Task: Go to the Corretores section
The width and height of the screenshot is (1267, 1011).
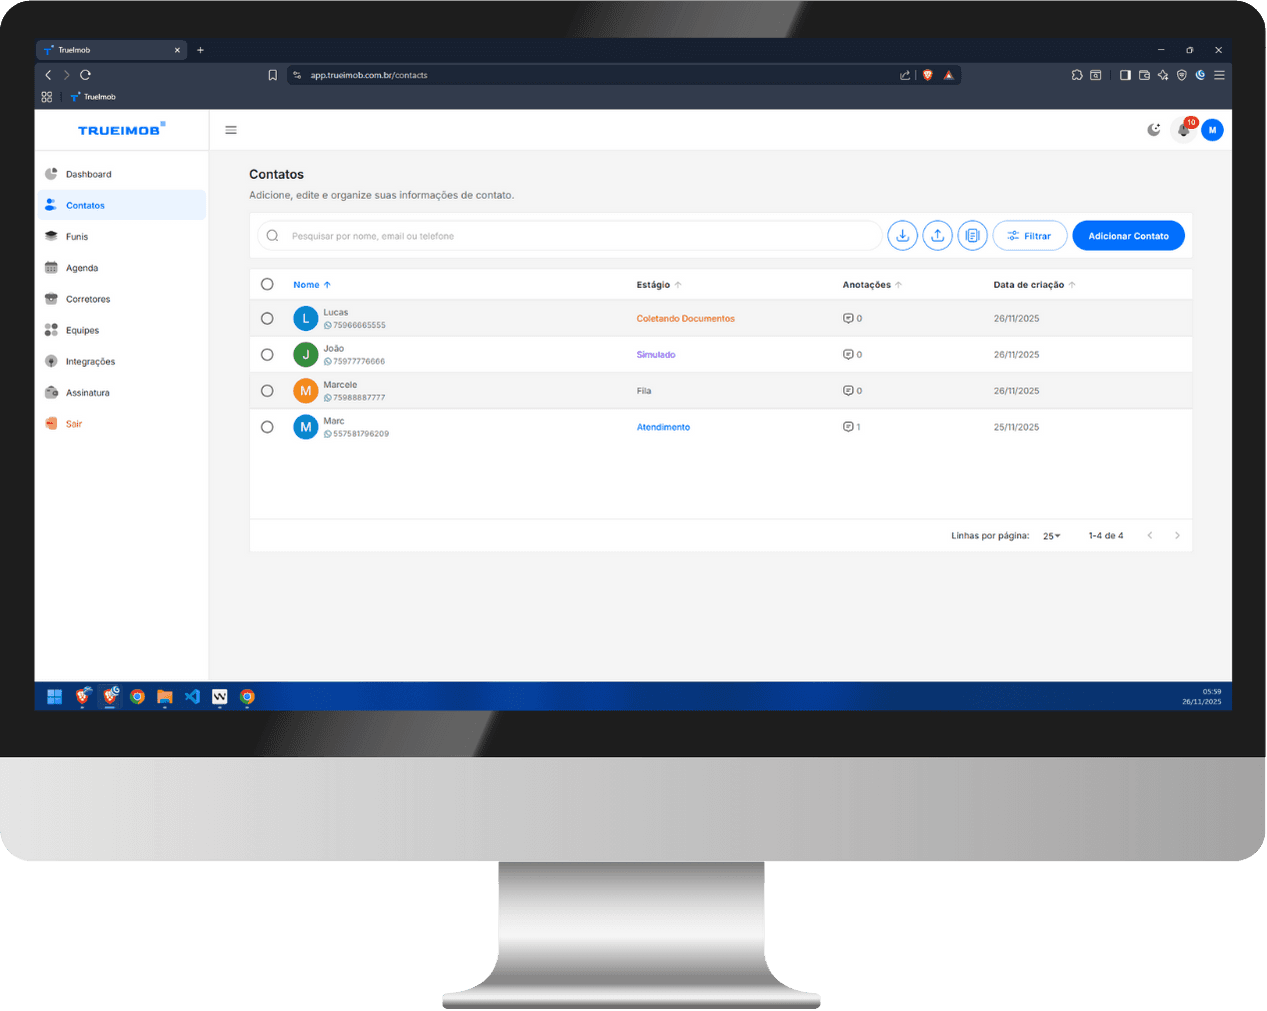Action: tap(86, 299)
